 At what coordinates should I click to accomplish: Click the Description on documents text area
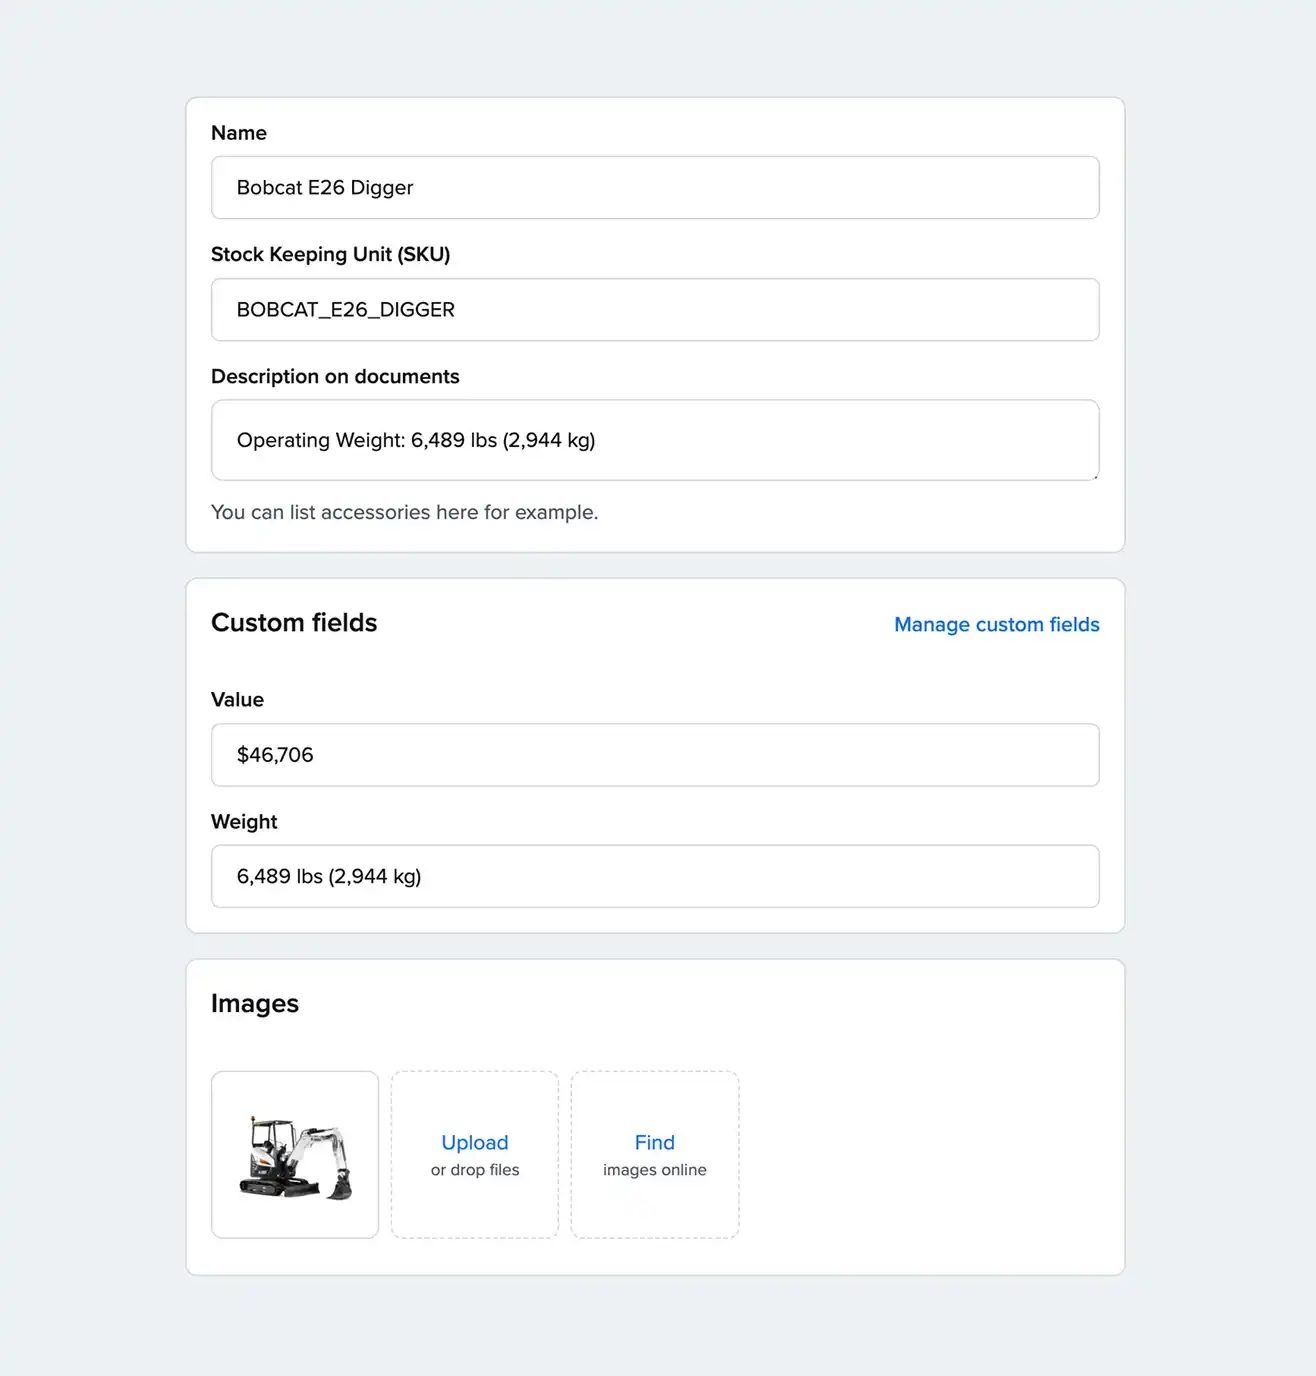(x=655, y=440)
